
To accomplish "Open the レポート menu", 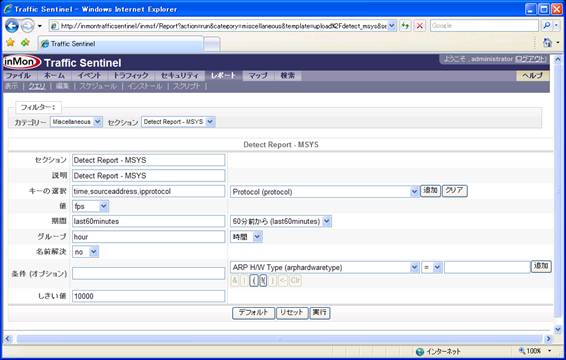I will (x=223, y=75).
